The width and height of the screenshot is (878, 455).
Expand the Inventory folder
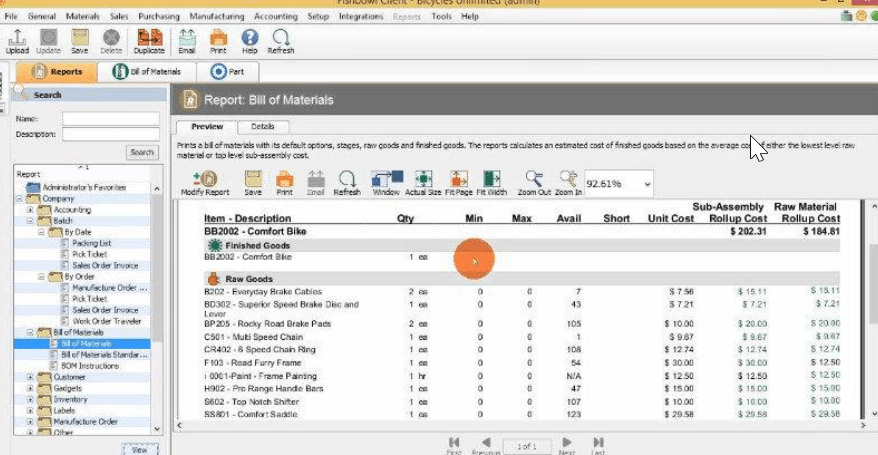tap(30, 400)
